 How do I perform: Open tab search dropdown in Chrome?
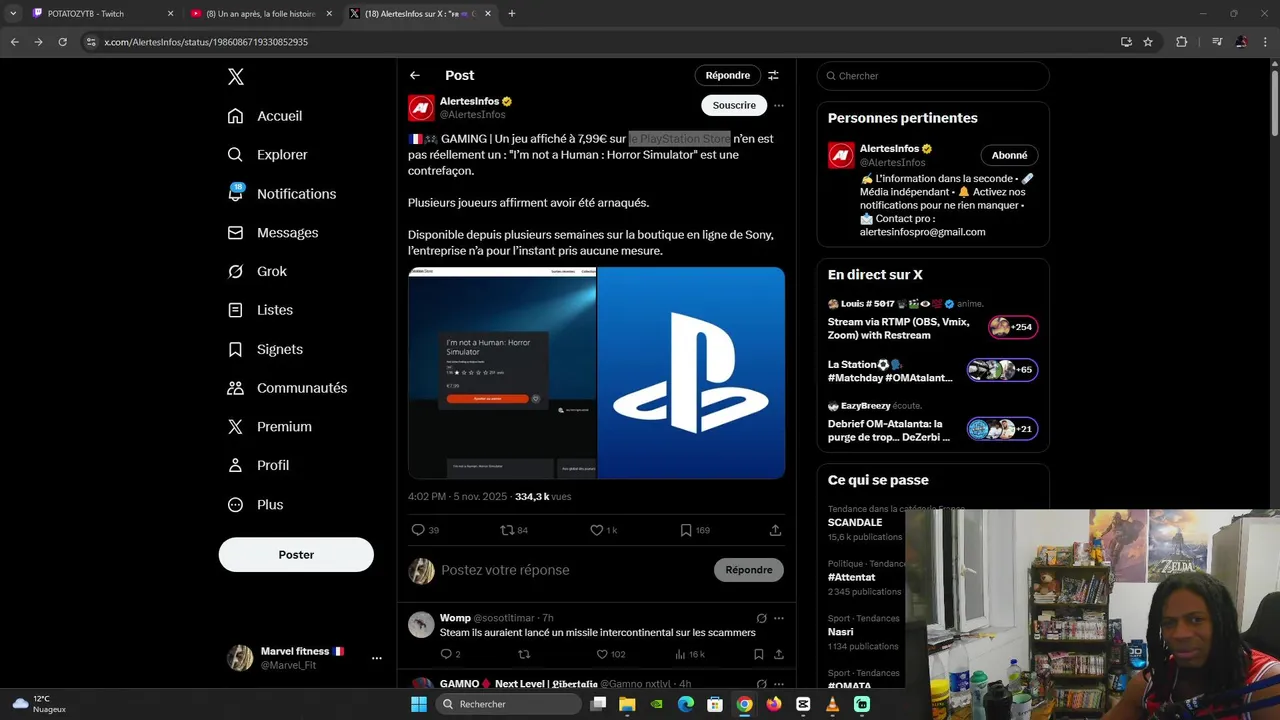(x=13, y=14)
